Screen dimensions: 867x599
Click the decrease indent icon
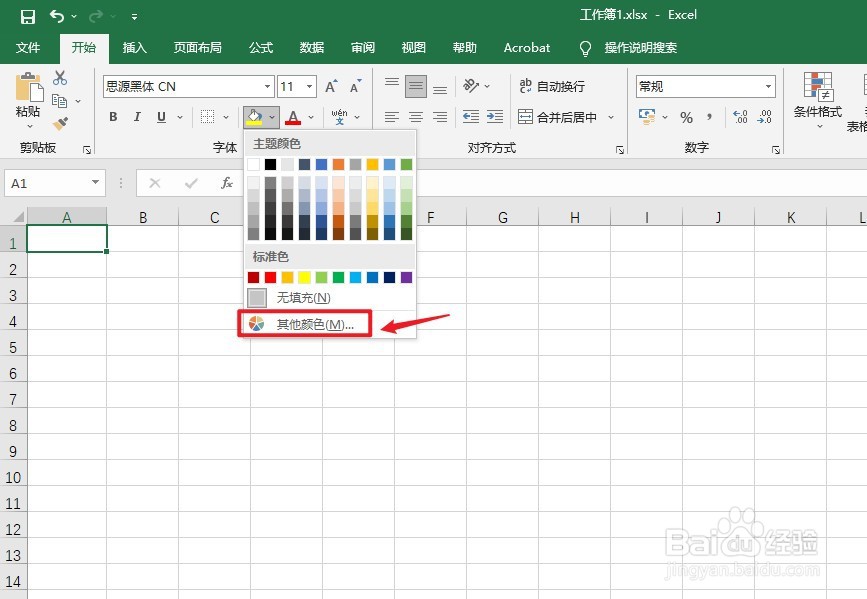pos(471,117)
